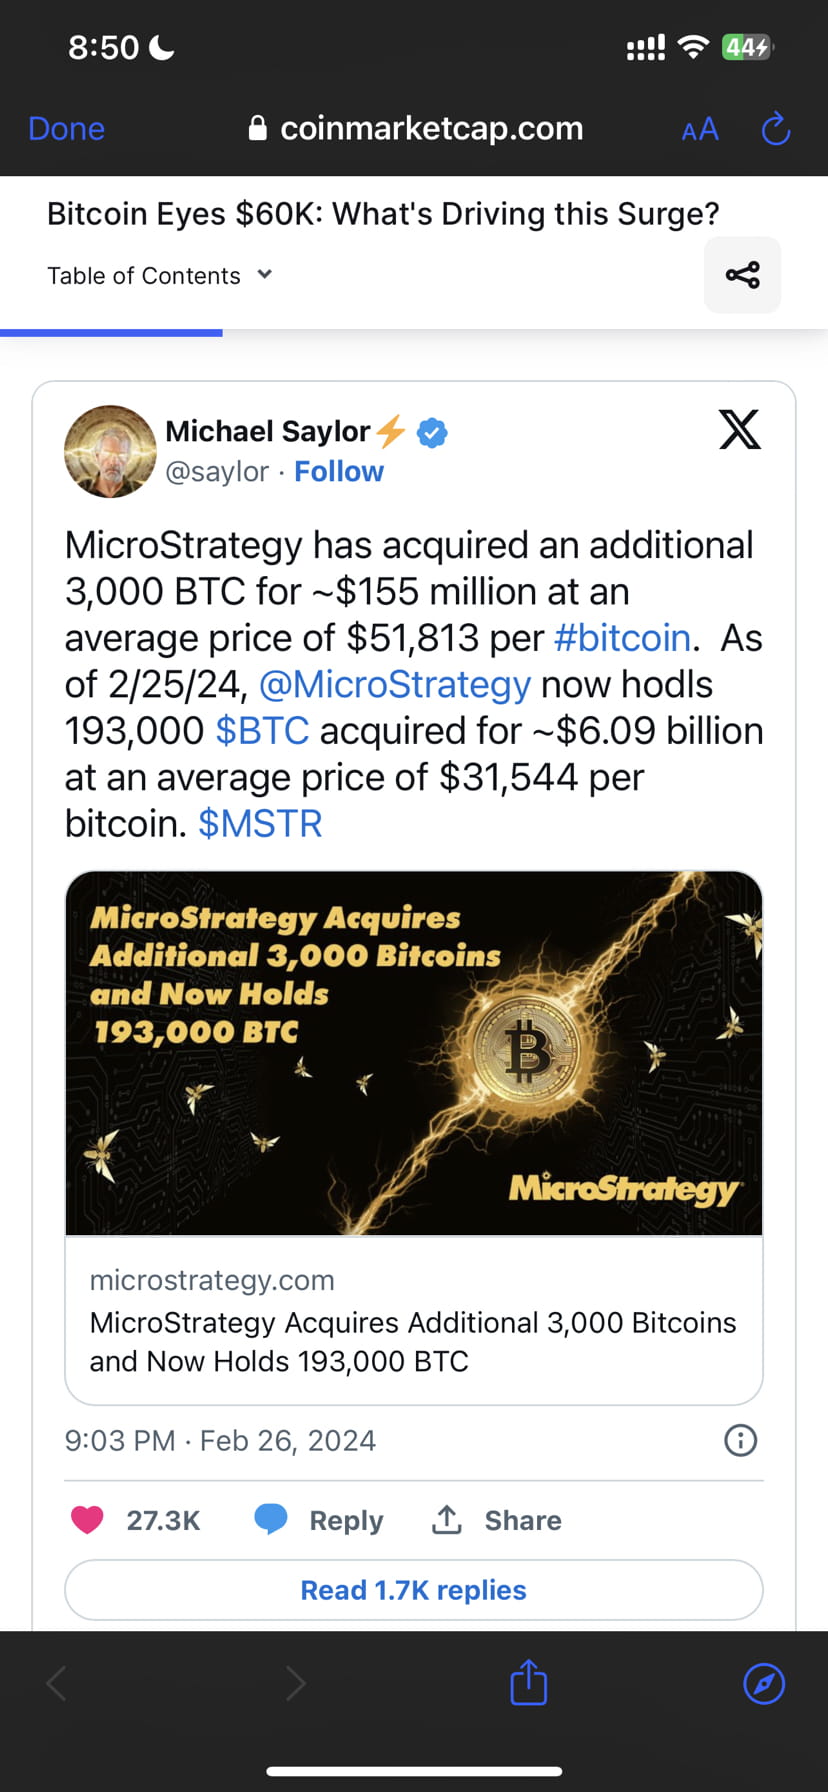Tap the forward navigation chevron

click(x=296, y=1683)
